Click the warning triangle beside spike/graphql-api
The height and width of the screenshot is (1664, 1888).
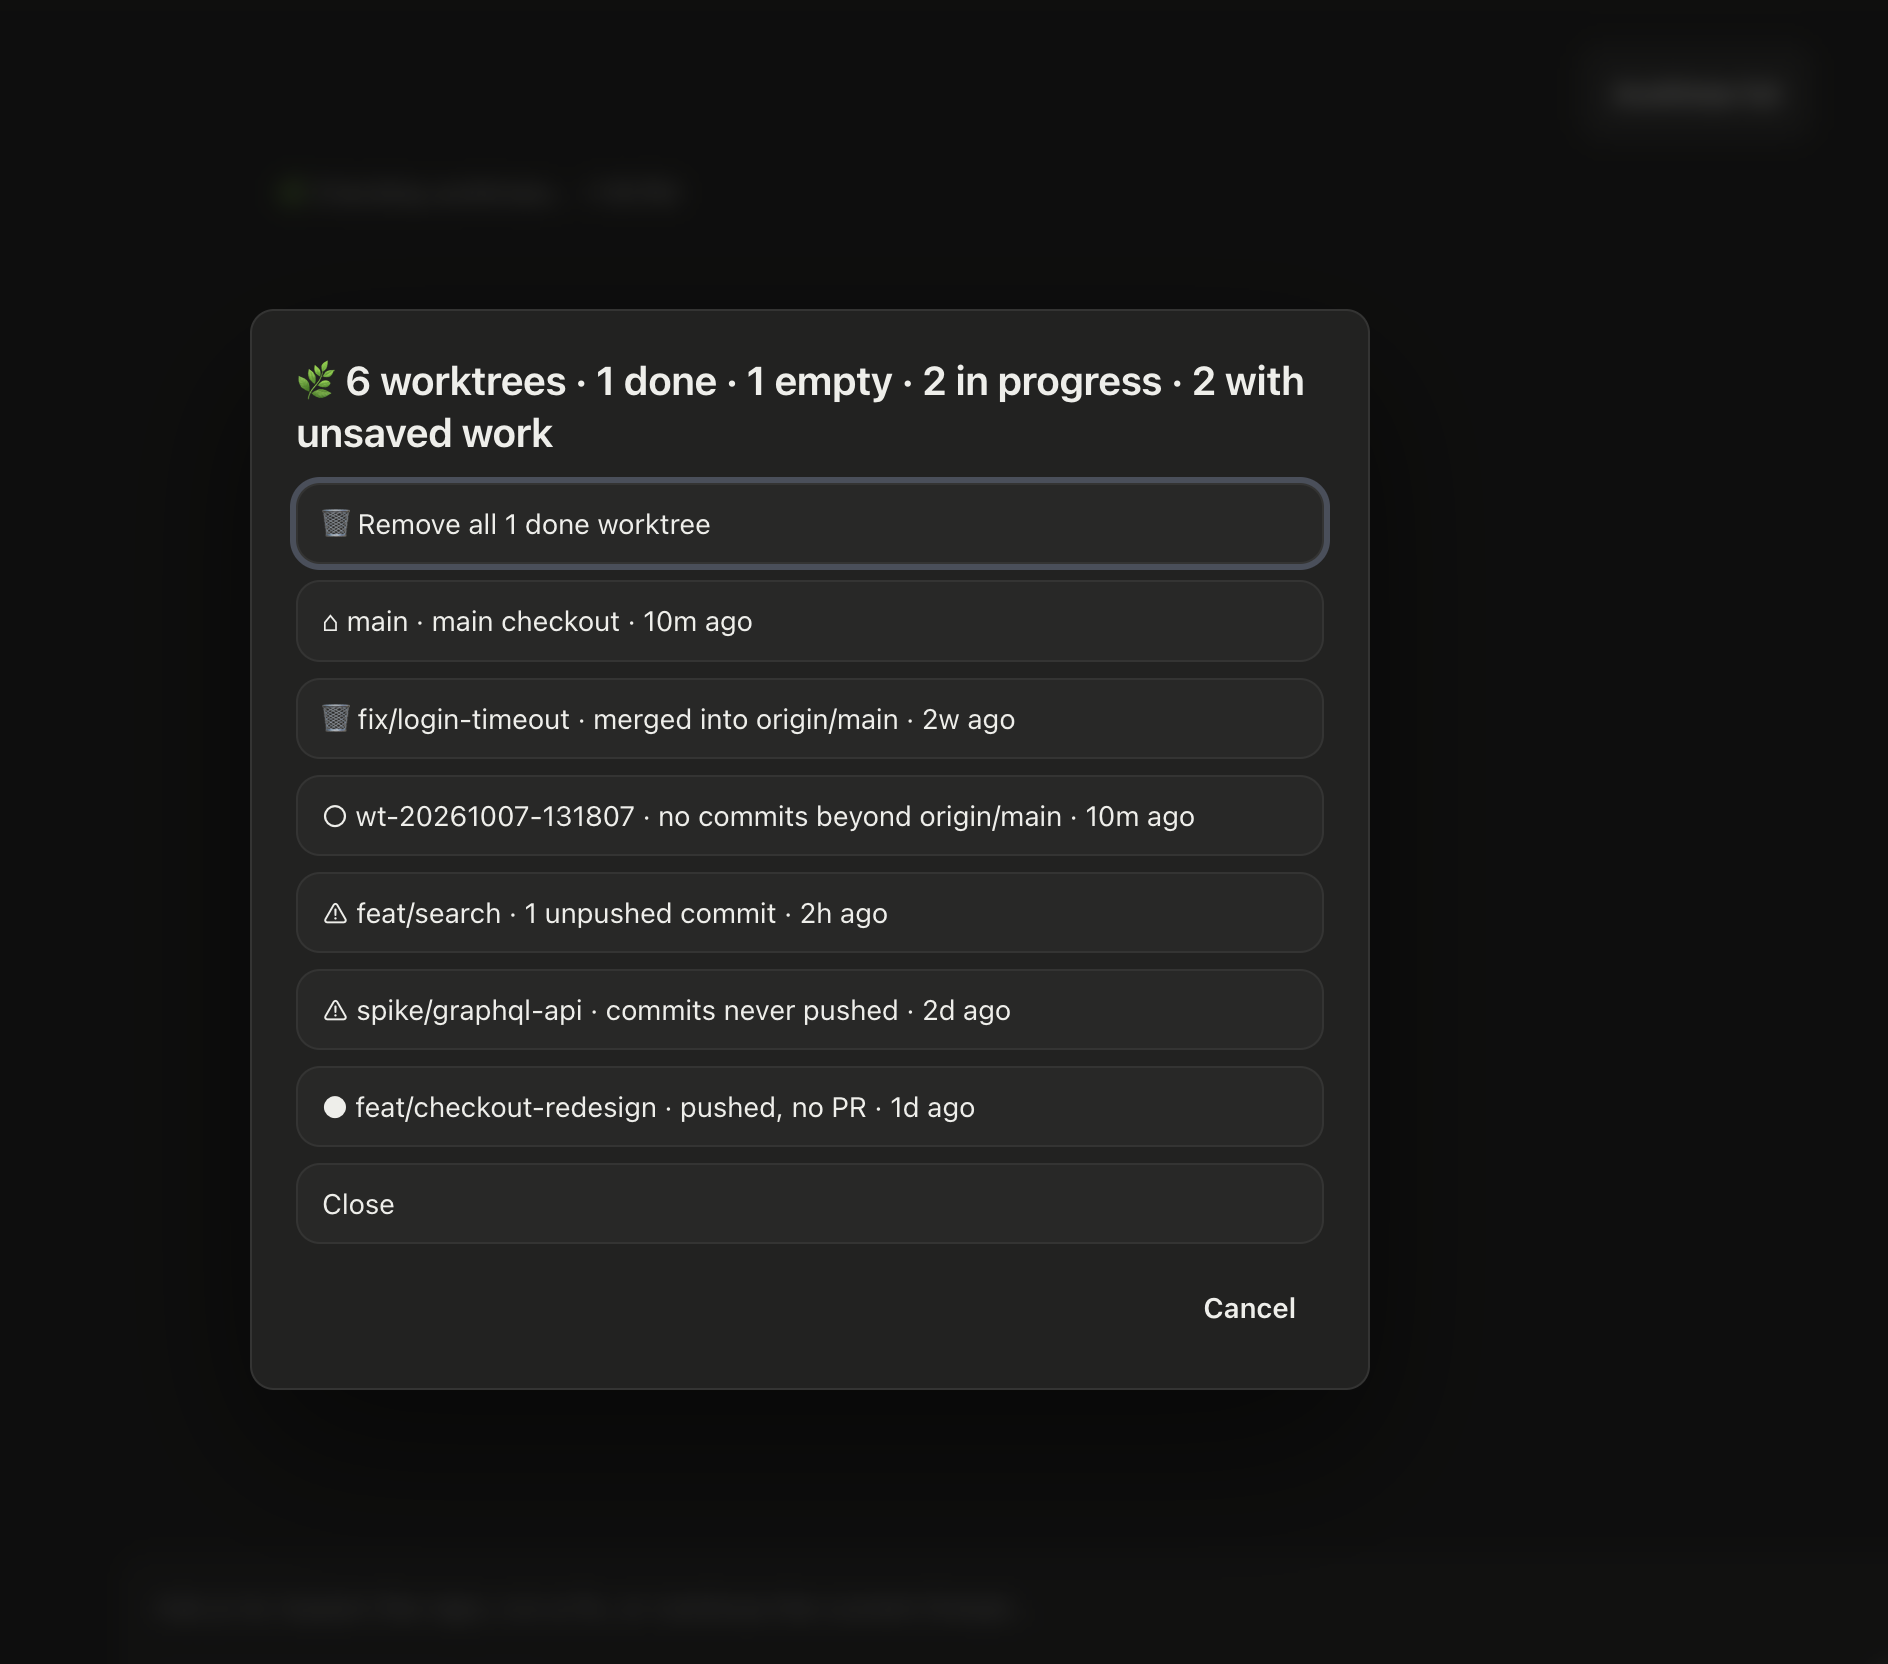(335, 1010)
